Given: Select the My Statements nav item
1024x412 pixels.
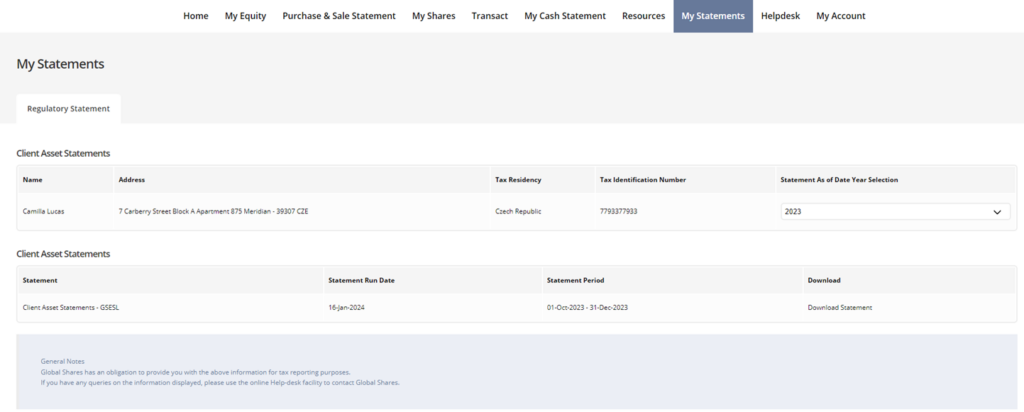Looking at the screenshot, I should pyautogui.click(x=713, y=16).
